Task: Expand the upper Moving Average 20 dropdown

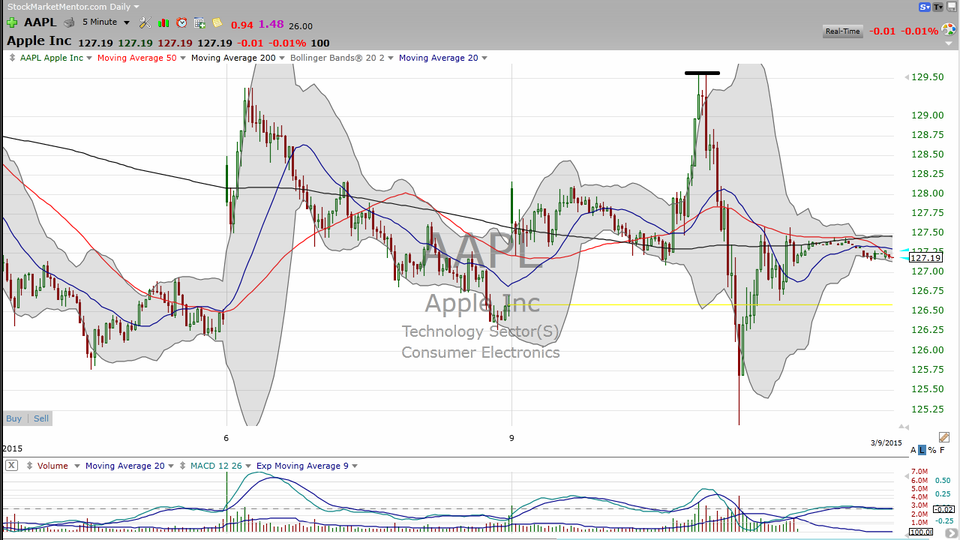Action: (484, 58)
